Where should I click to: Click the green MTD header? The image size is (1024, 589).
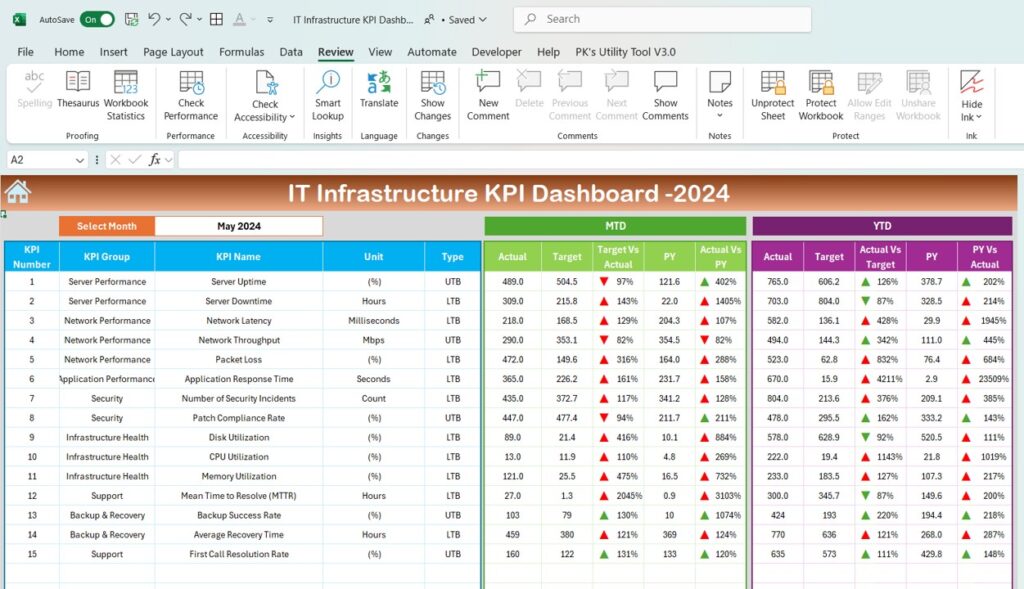click(615, 226)
